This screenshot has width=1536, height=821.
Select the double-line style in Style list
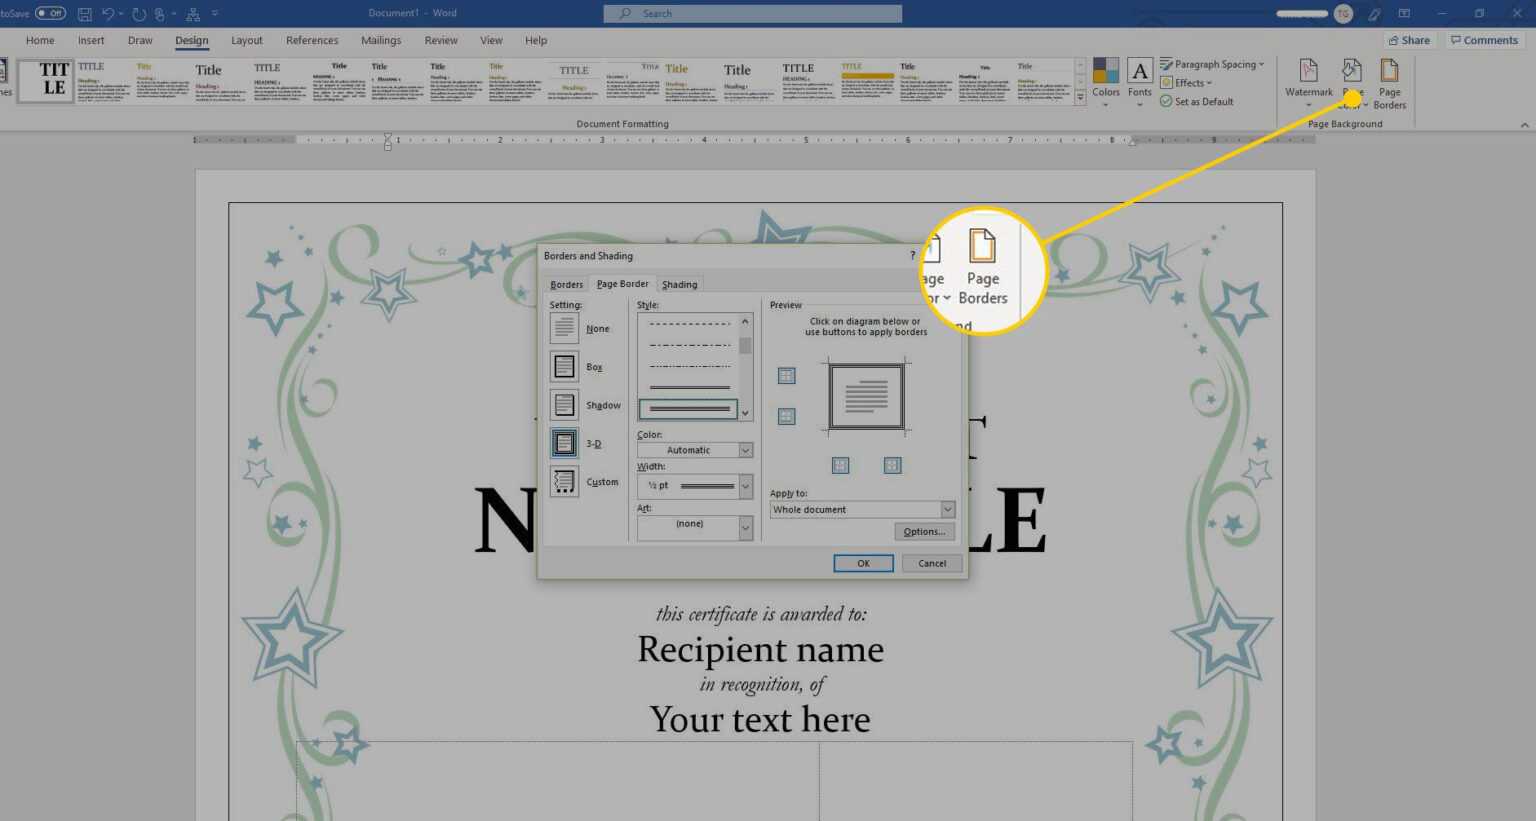coord(688,408)
